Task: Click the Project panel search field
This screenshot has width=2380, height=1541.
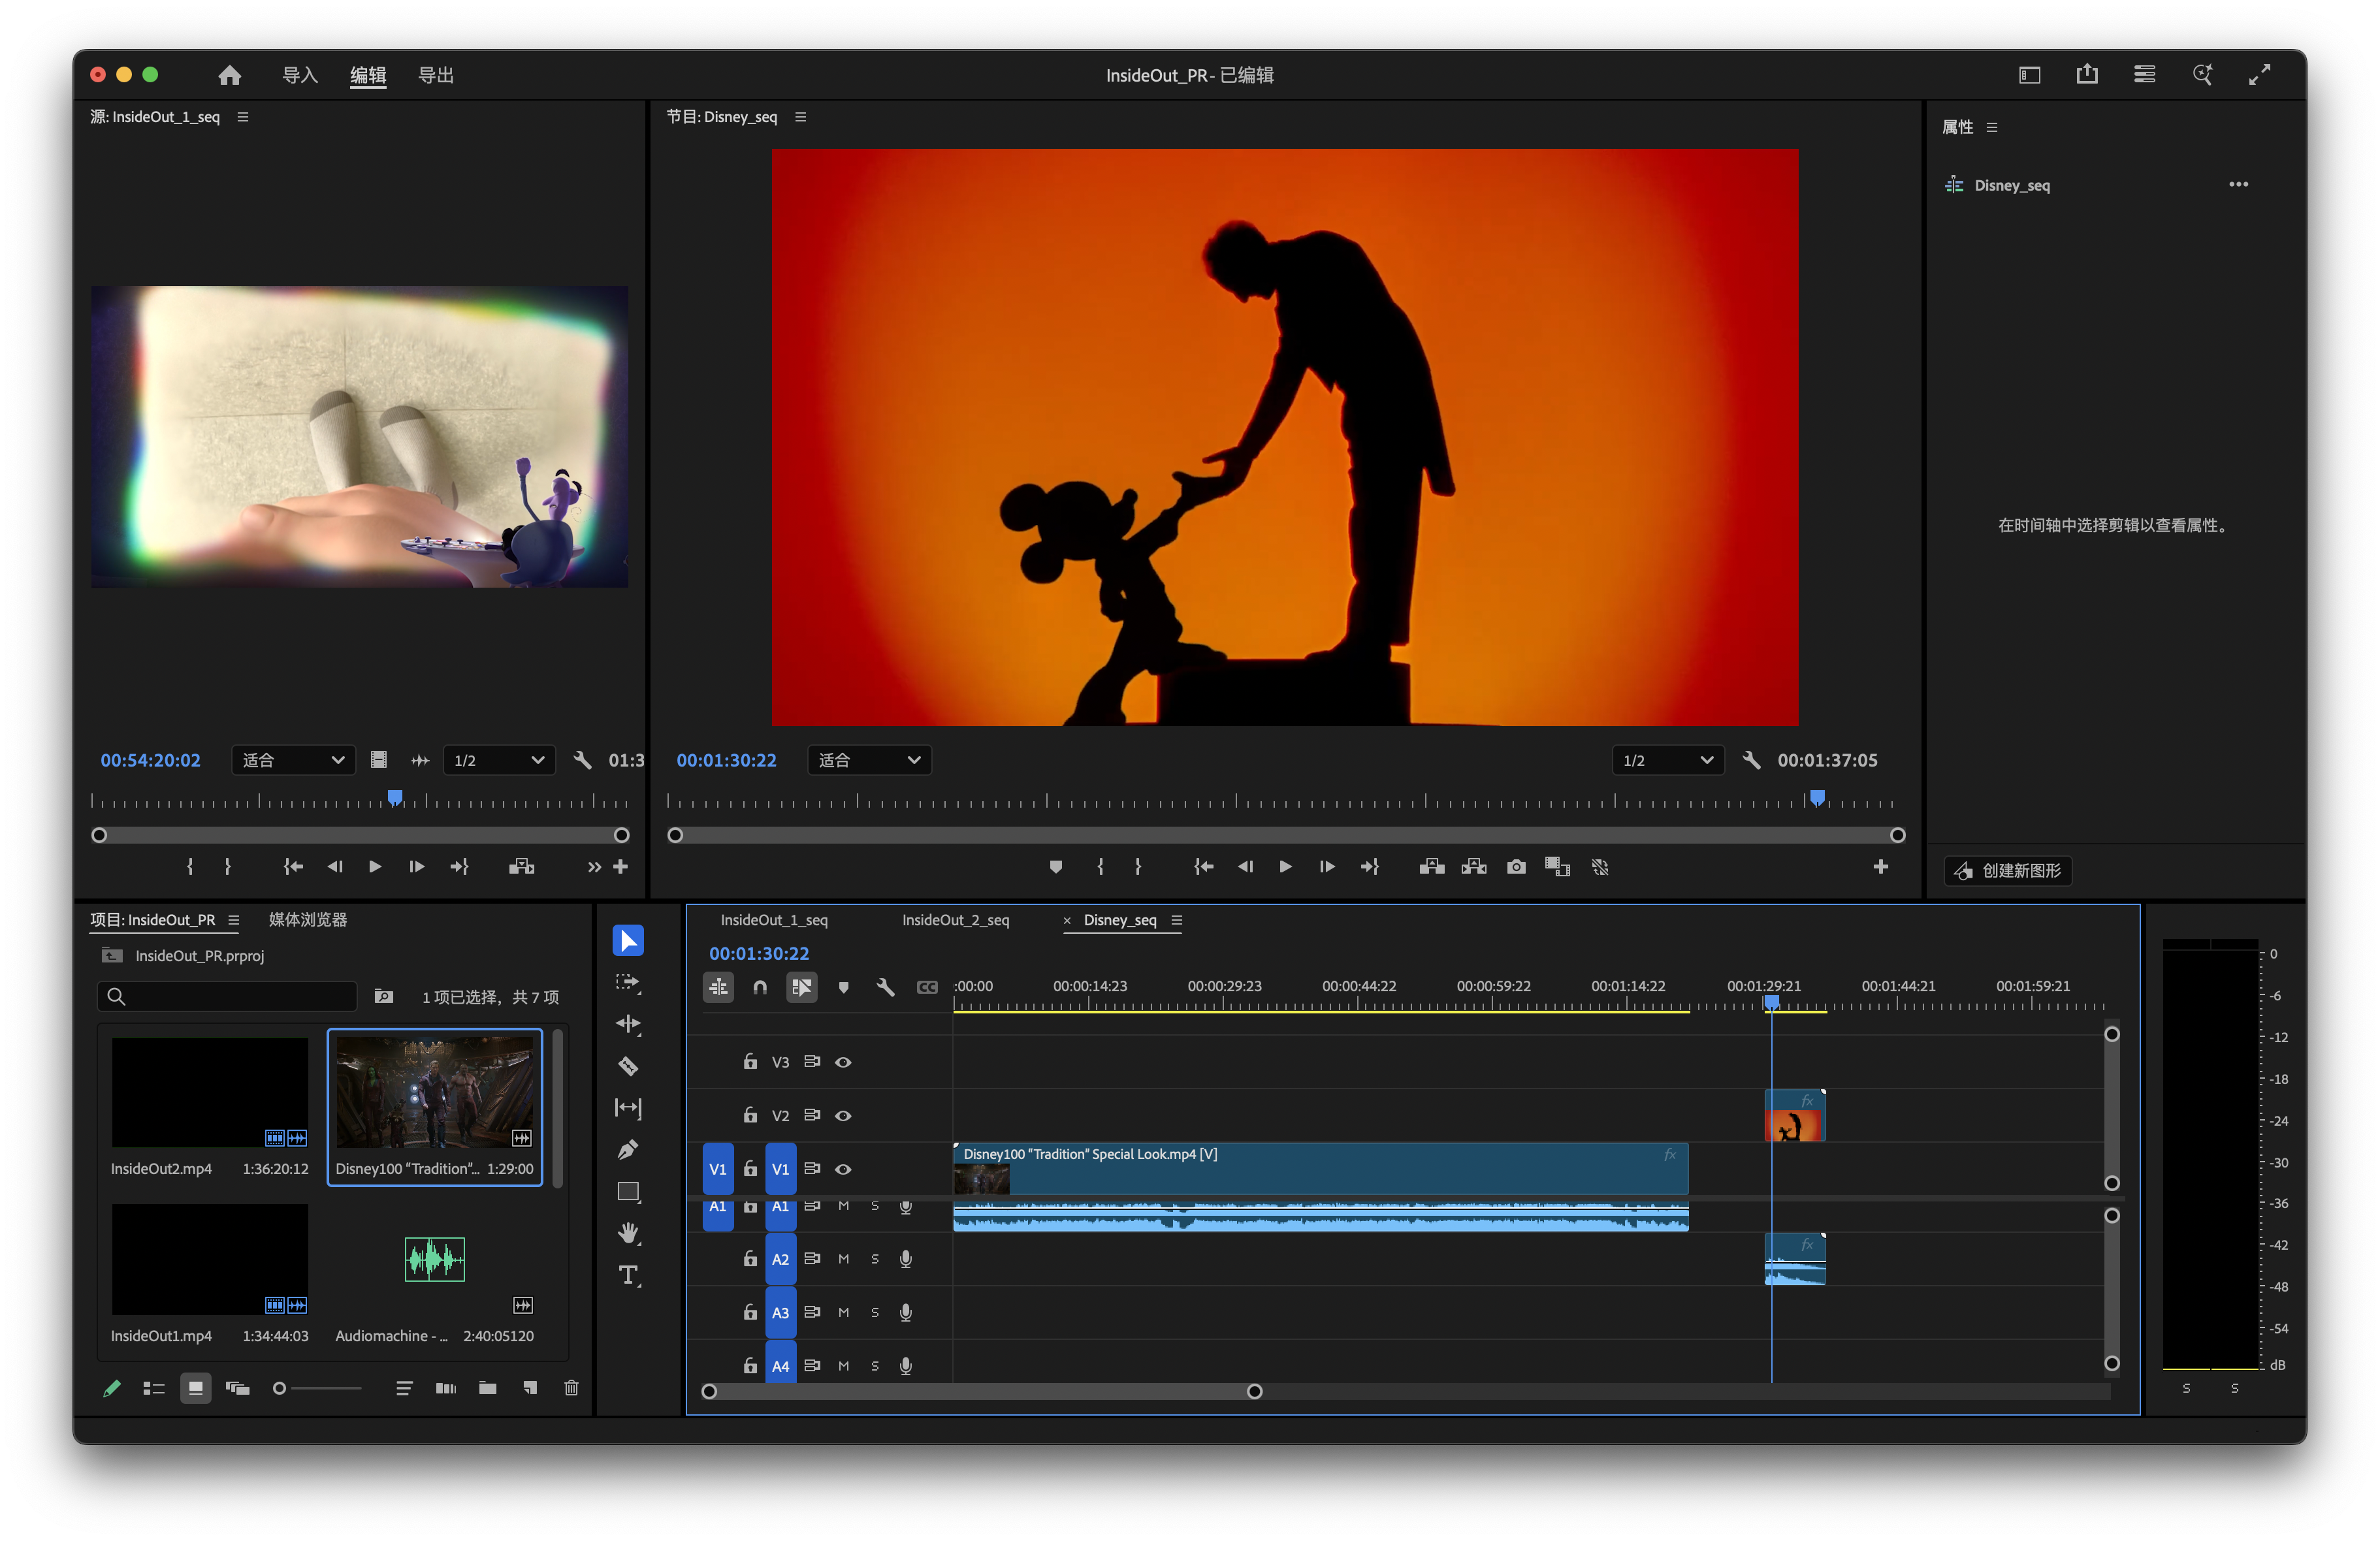Action: [227, 996]
